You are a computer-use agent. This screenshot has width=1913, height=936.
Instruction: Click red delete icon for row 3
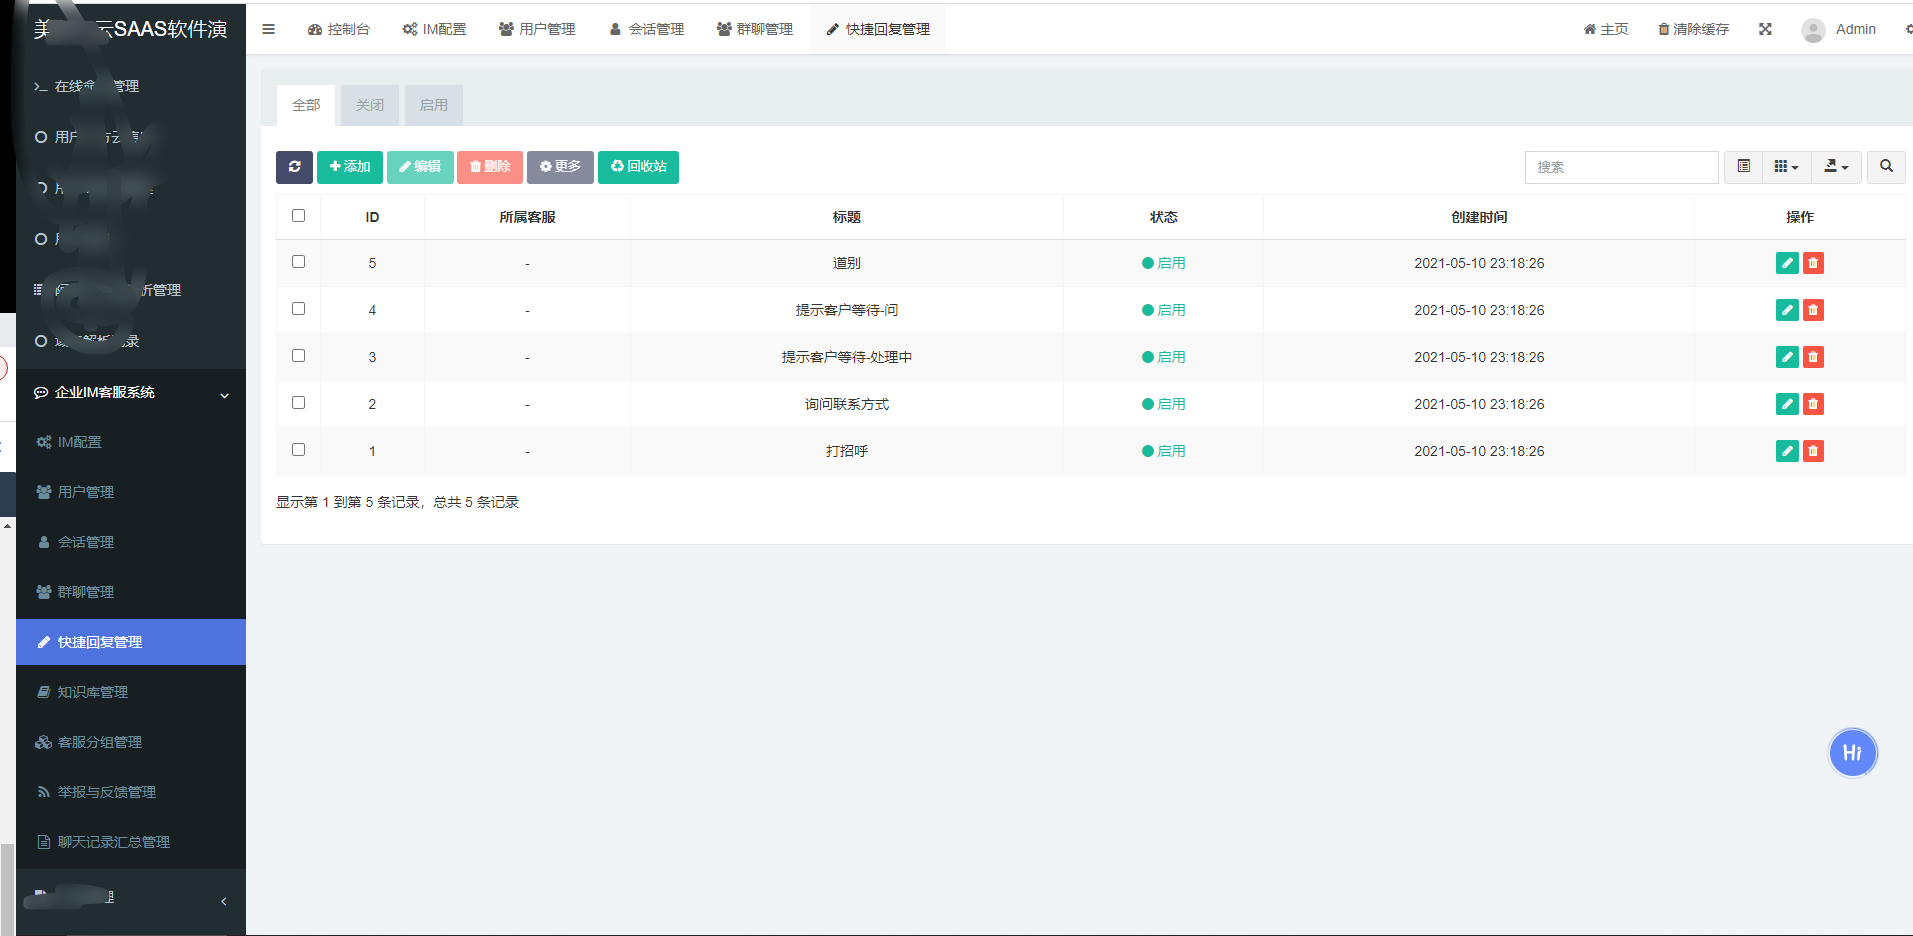click(x=1813, y=357)
